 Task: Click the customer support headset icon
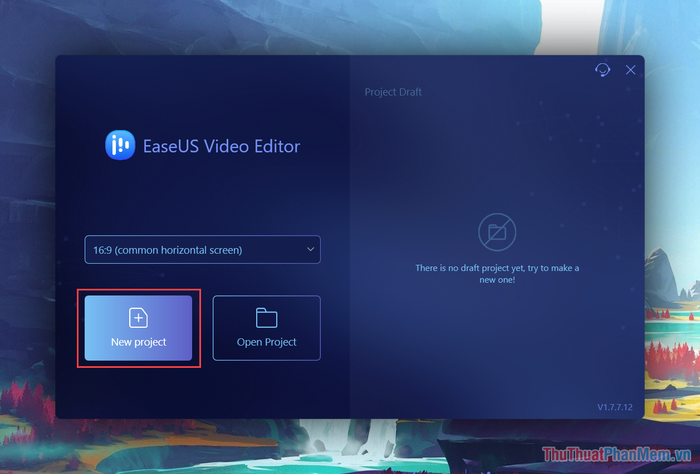tap(602, 70)
